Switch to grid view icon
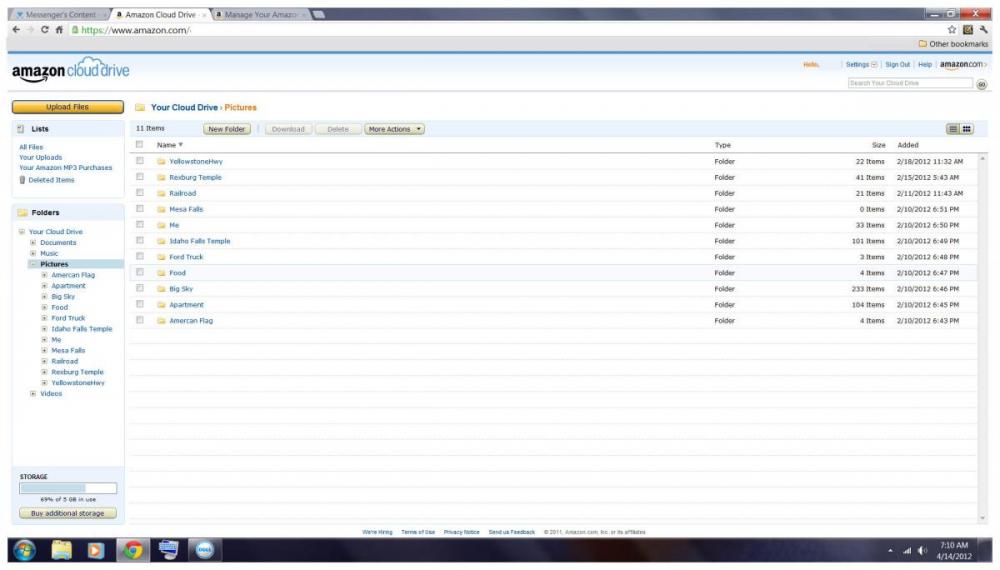The height and width of the screenshot is (570, 1000). [967, 129]
